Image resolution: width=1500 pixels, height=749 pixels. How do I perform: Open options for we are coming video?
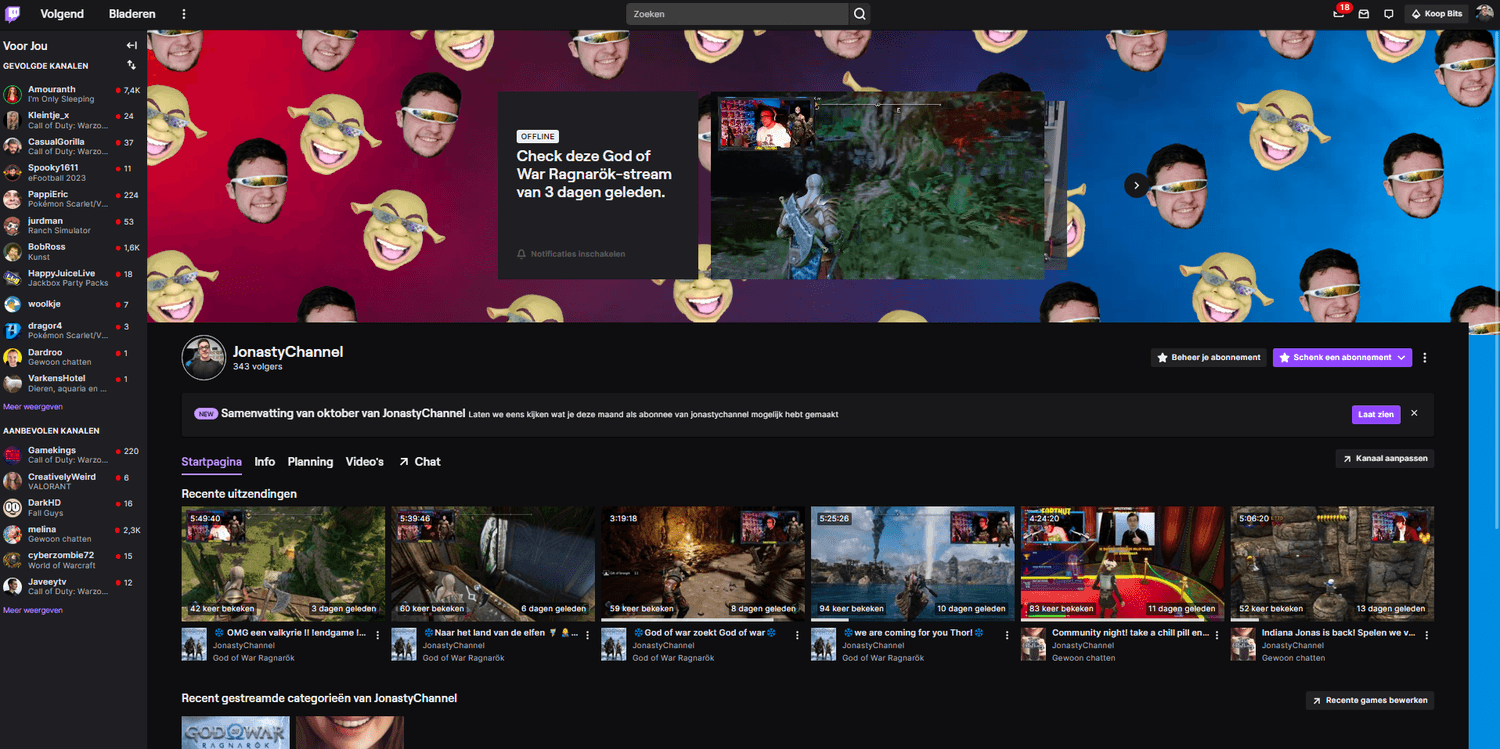[1007, 635]
